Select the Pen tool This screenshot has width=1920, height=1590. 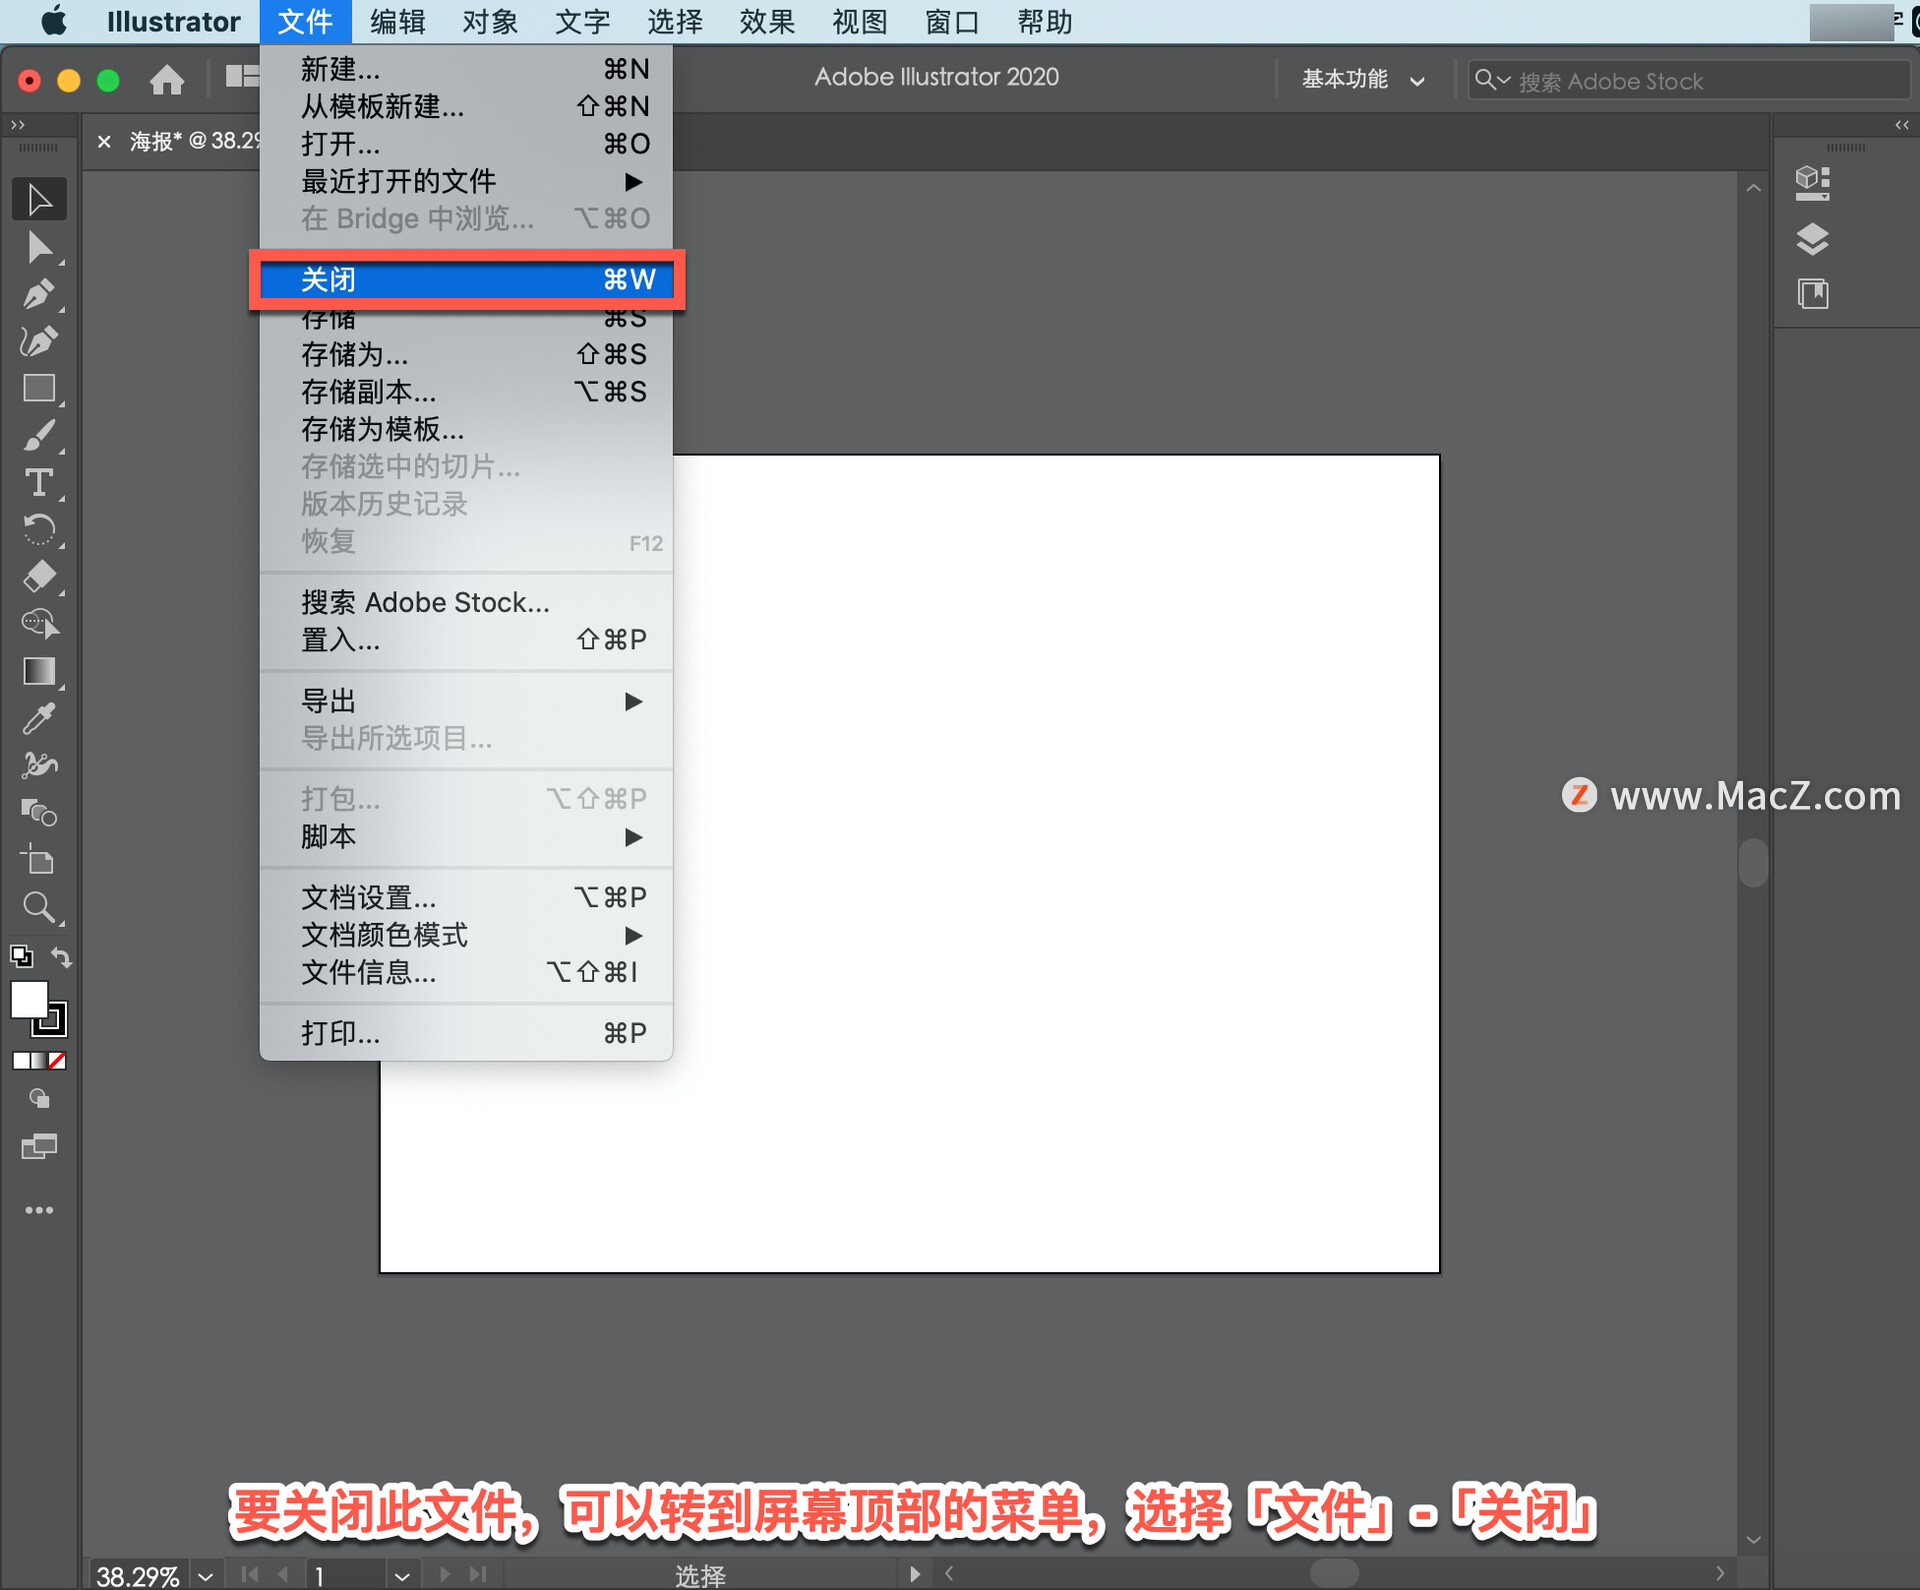click(x=38, y=294)
